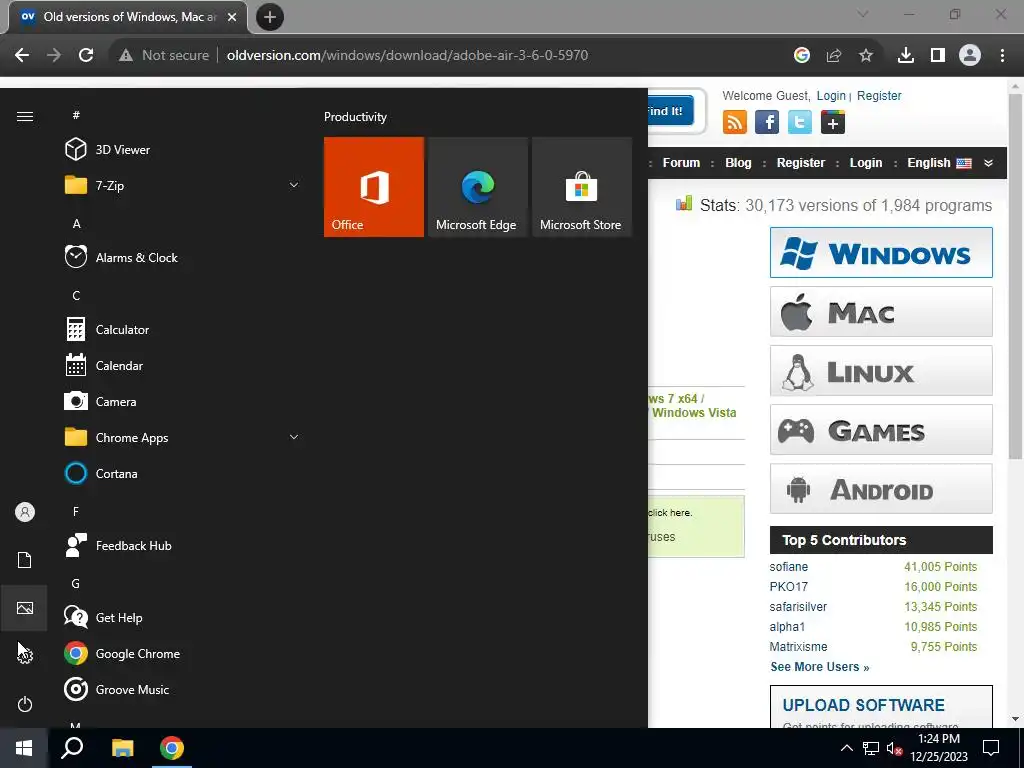
Task: Expand the 7-Zip folder
Action: tap(294, 185)
